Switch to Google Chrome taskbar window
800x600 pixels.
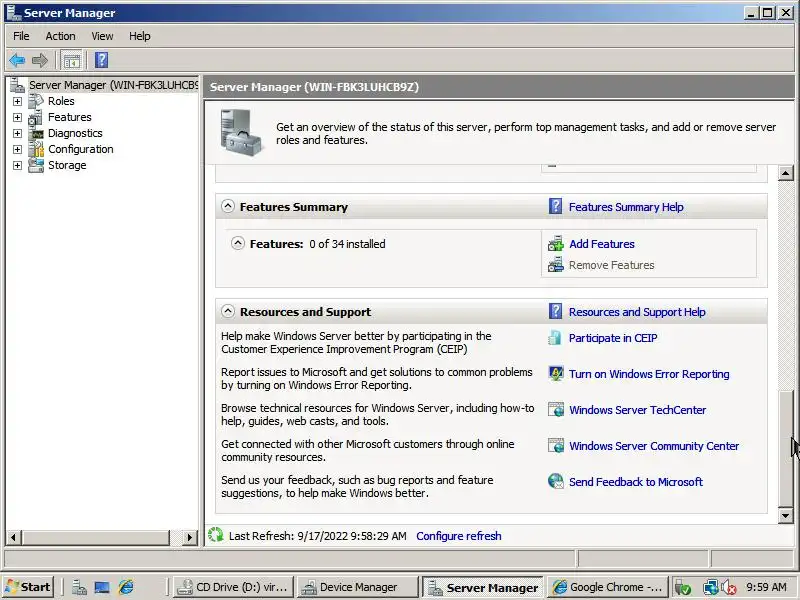pyautogui.click(x=608, y=587)
